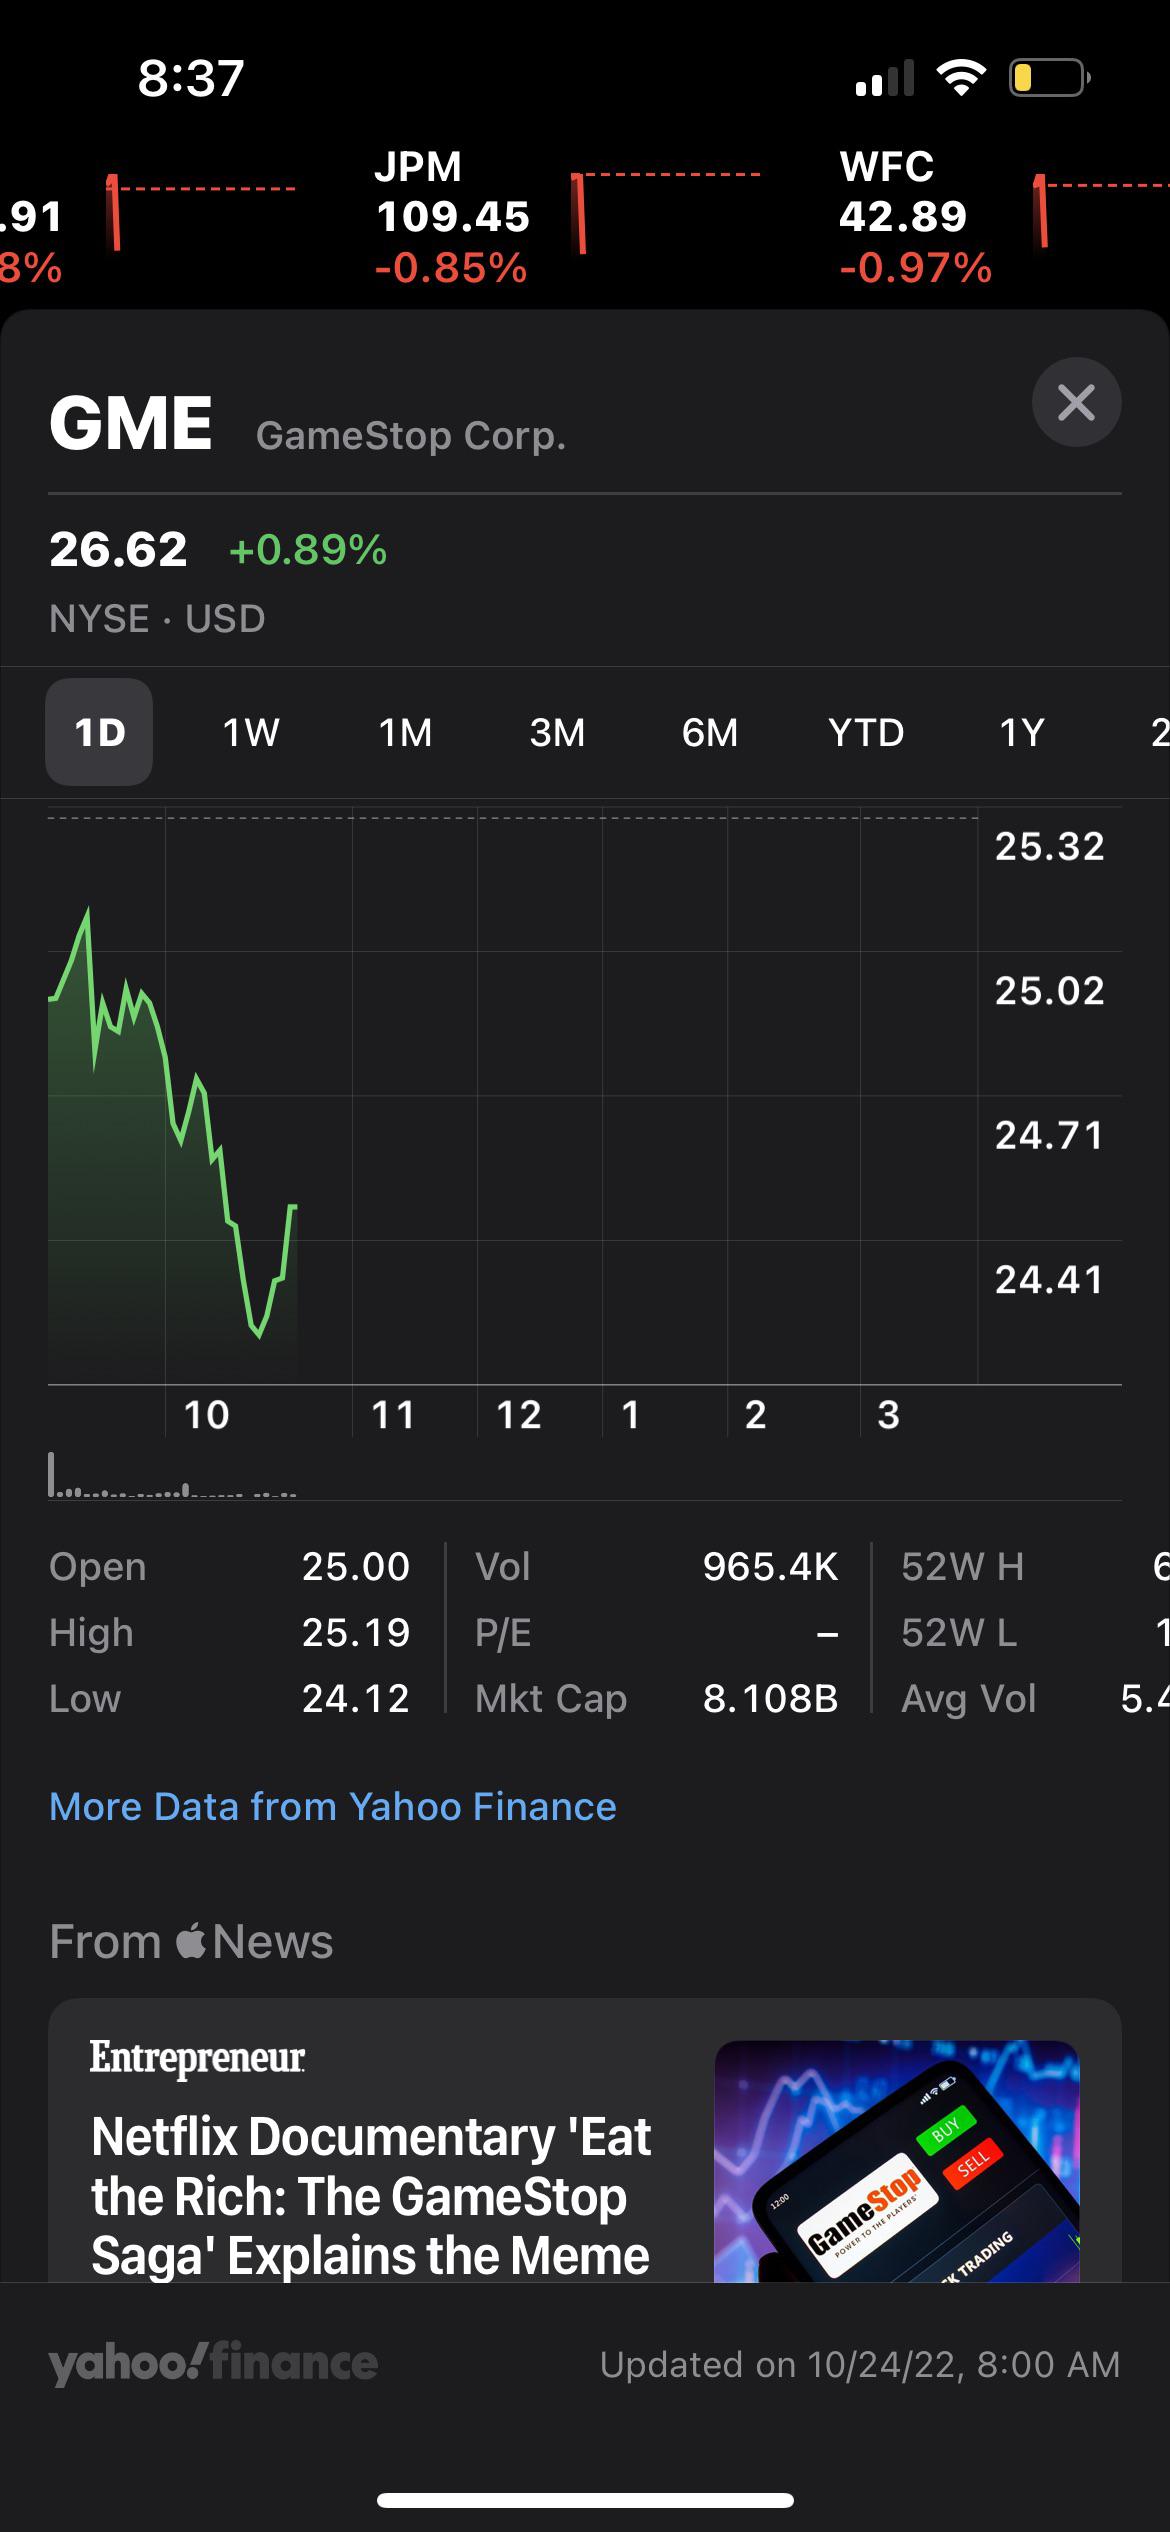Image resolution: width=1170 pixels, height=2532 pixels.
Task: Tap the WFC ticker in the strip
Action: [914, 216]
